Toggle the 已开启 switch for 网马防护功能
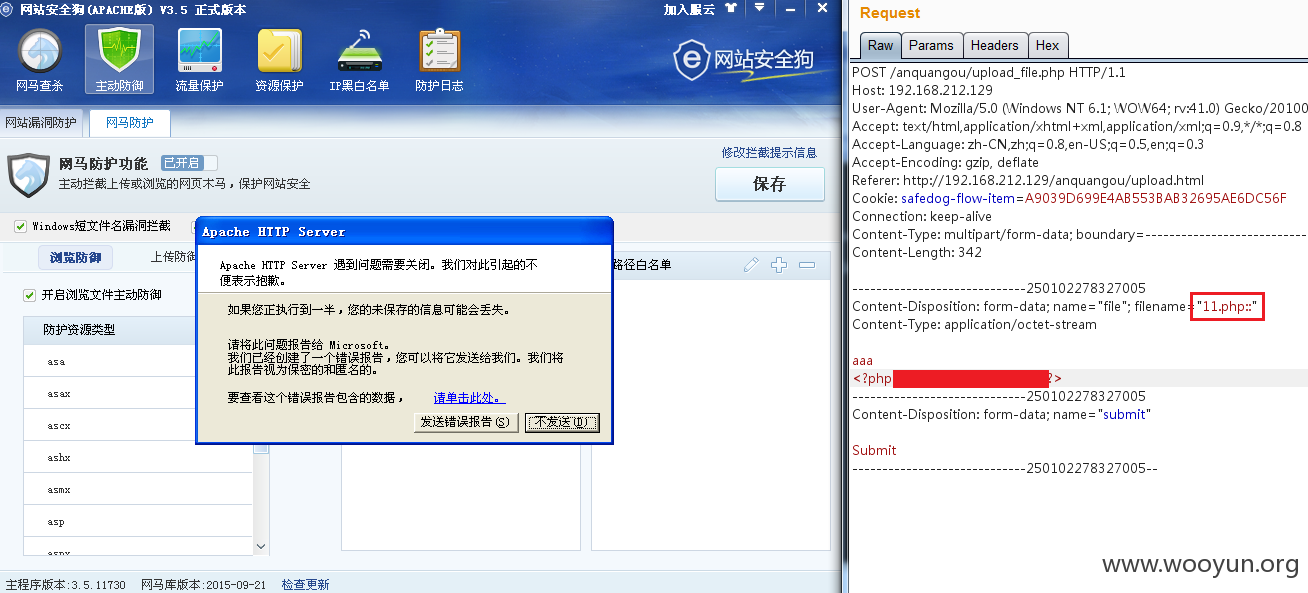 [x=189, y=163]
